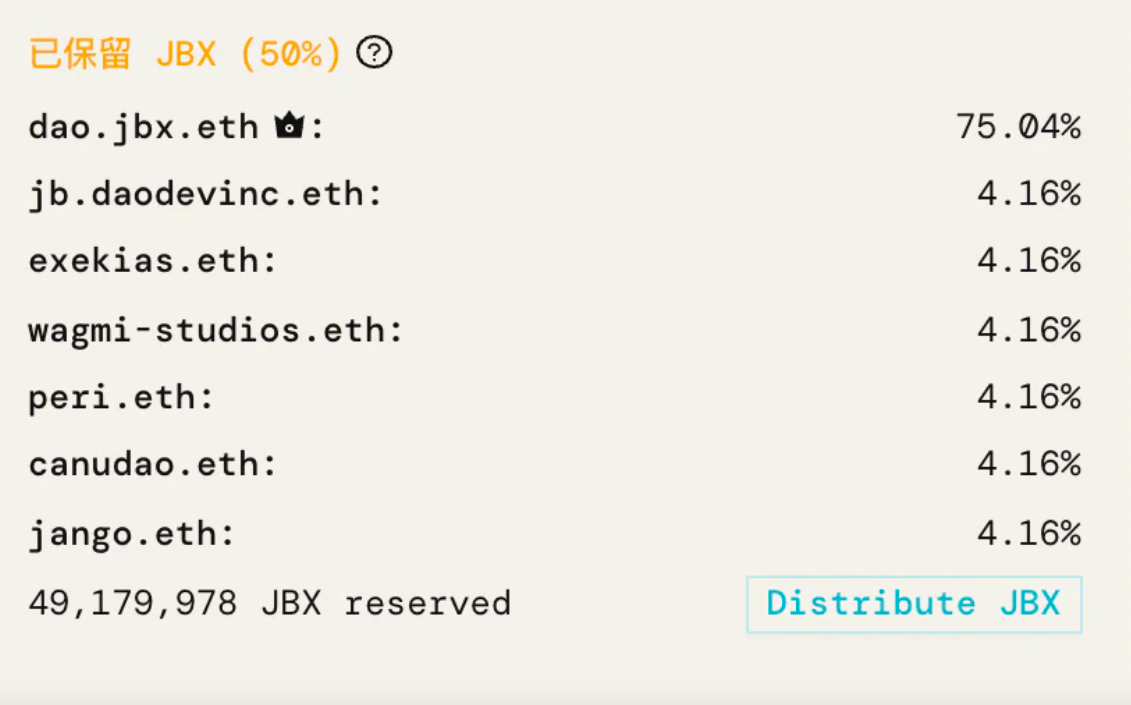Click 49,179,978 JBX reserved text

(x=270, y=603)
